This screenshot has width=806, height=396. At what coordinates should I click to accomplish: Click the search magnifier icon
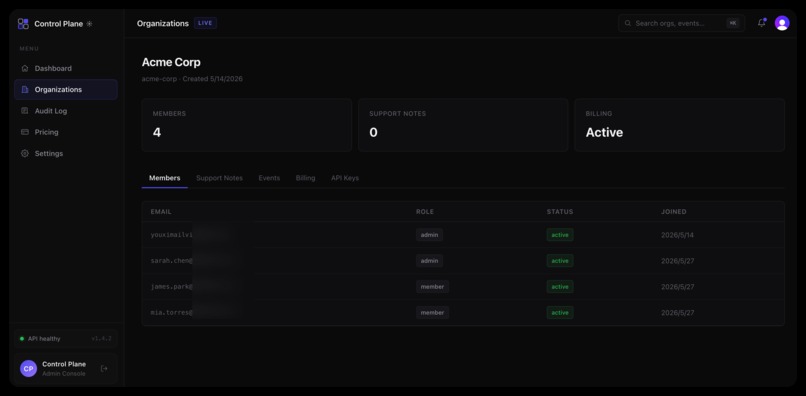coord(628,23)
